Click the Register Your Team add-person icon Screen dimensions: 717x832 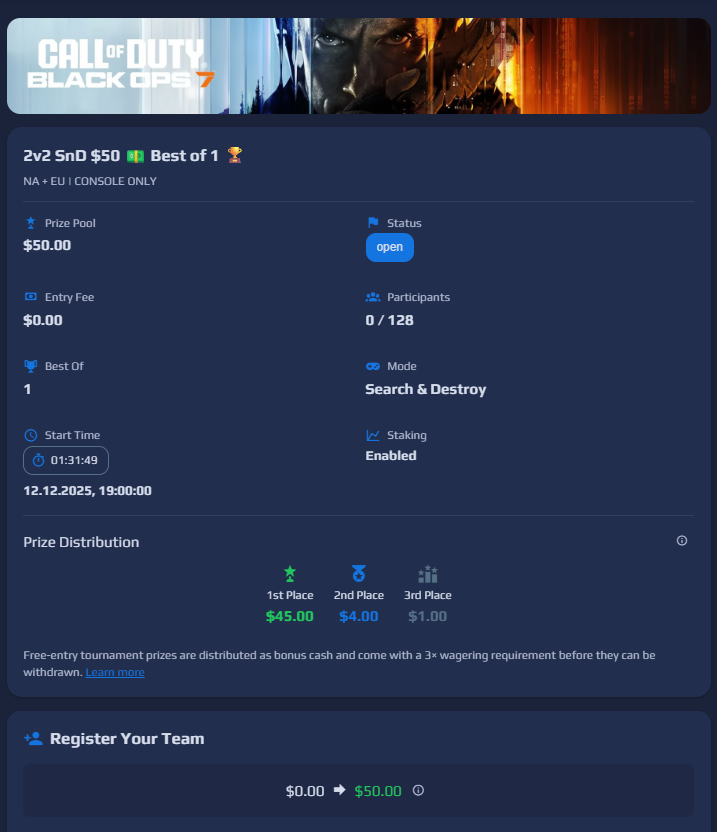tap(33, 738)
